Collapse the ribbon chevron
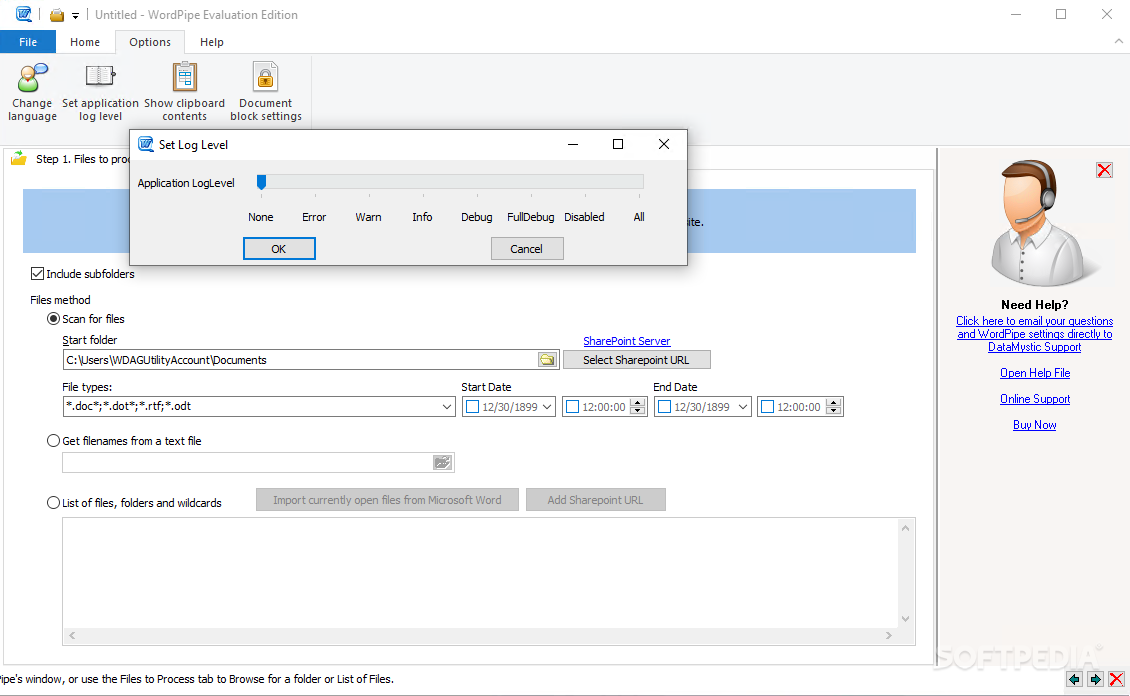The height and width of the screenshot is (696, 1130). pos(1118,42)
